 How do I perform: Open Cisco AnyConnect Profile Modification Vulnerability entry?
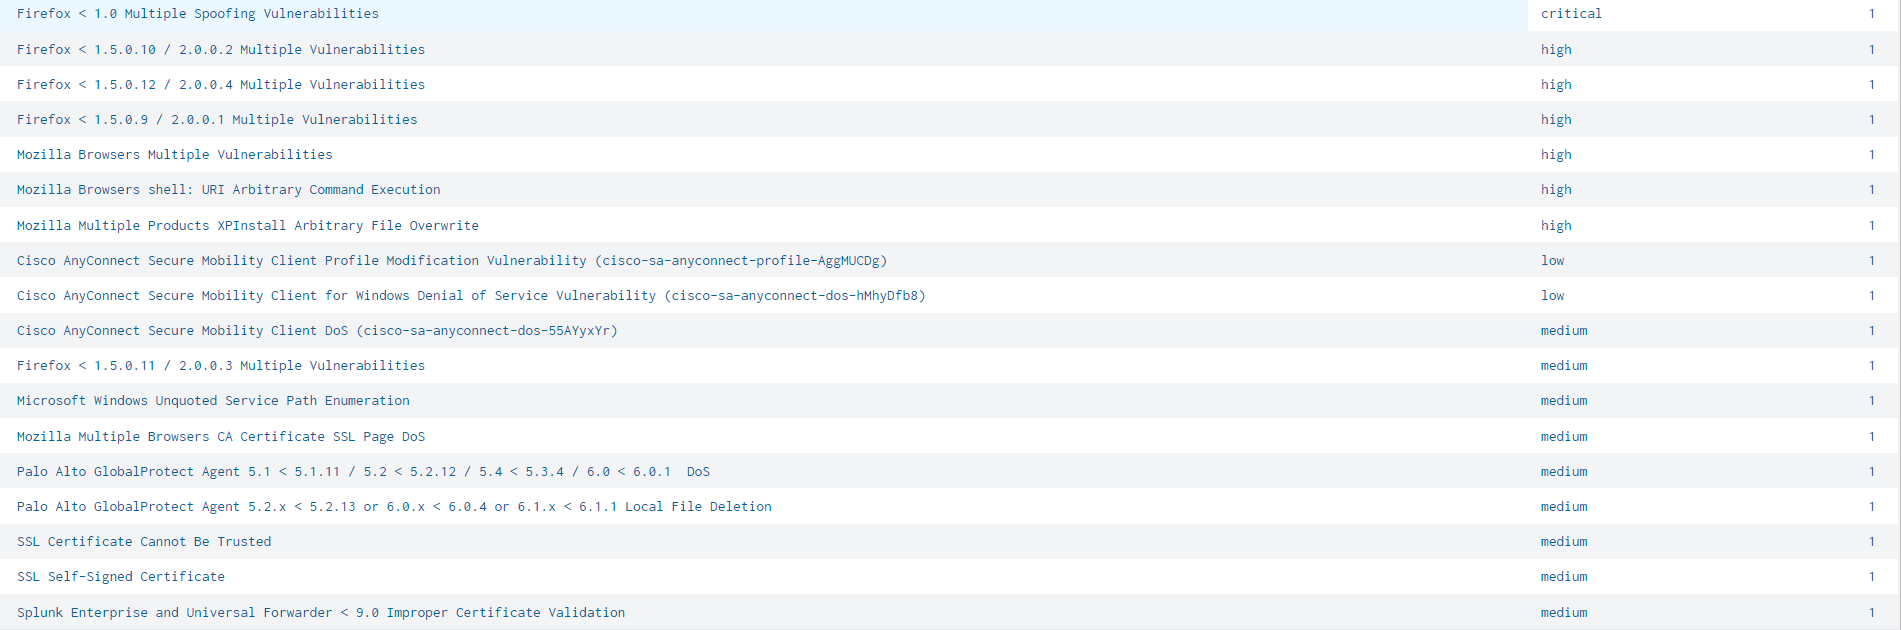pos(452,260)
